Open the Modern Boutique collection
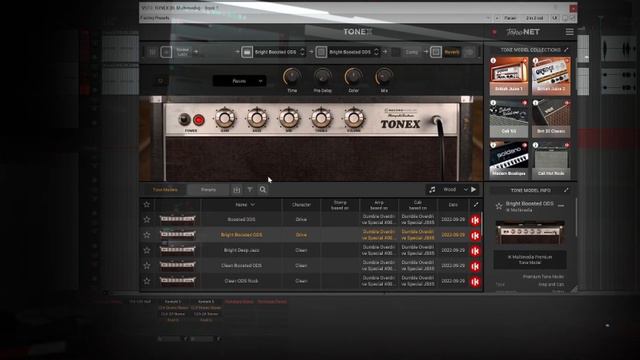640x360 pixels. click(509, 160)
